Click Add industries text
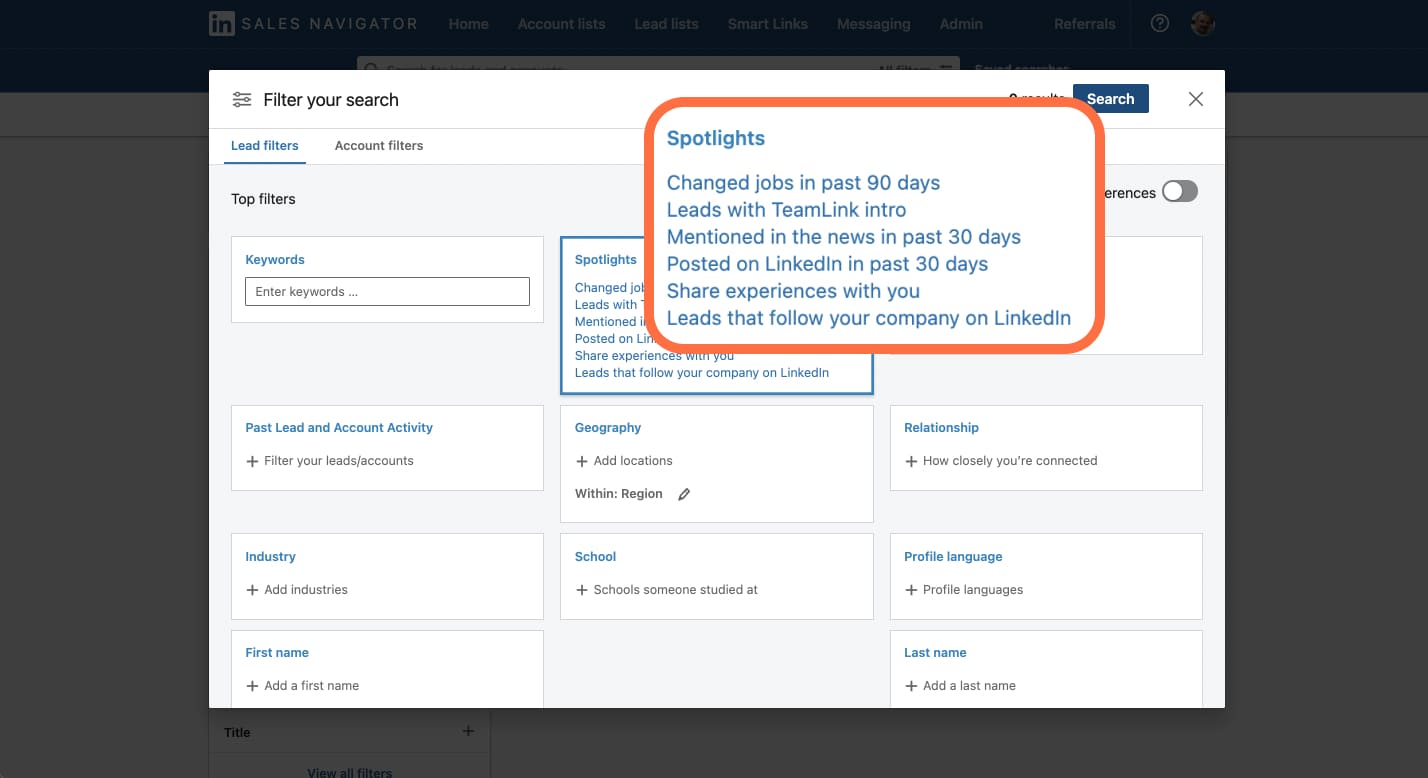 pos(306,590)
